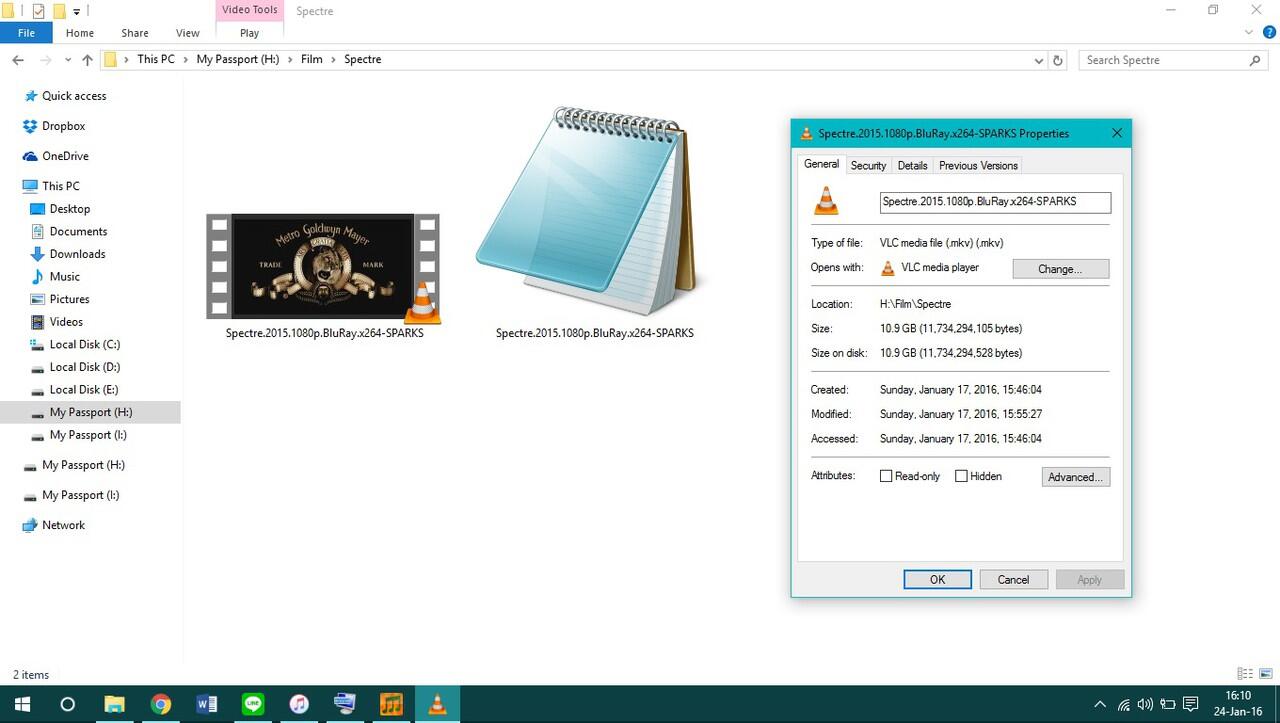
Task: Click Cancel in Properties dialog
Action: (x=1013, y=580)
